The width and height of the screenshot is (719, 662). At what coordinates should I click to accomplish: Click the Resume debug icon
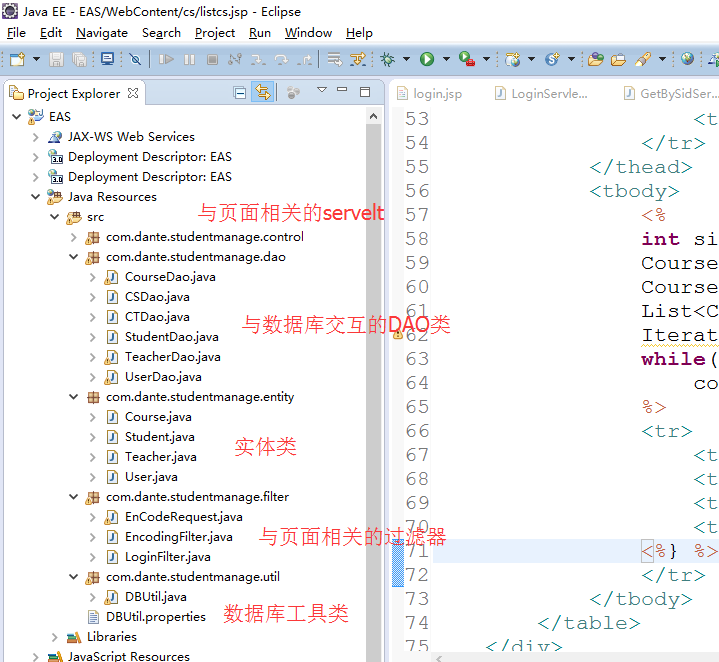pos(166,59)
